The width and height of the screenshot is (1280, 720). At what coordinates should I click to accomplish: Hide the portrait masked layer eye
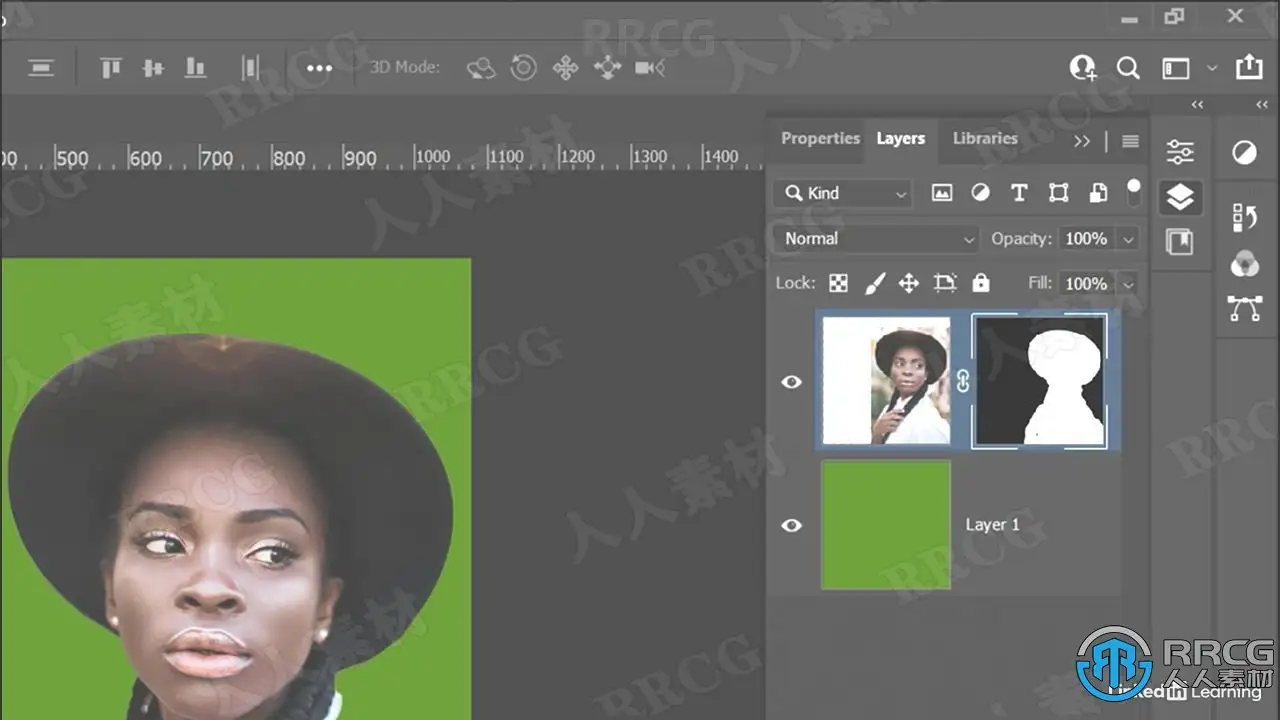[791, 381]
